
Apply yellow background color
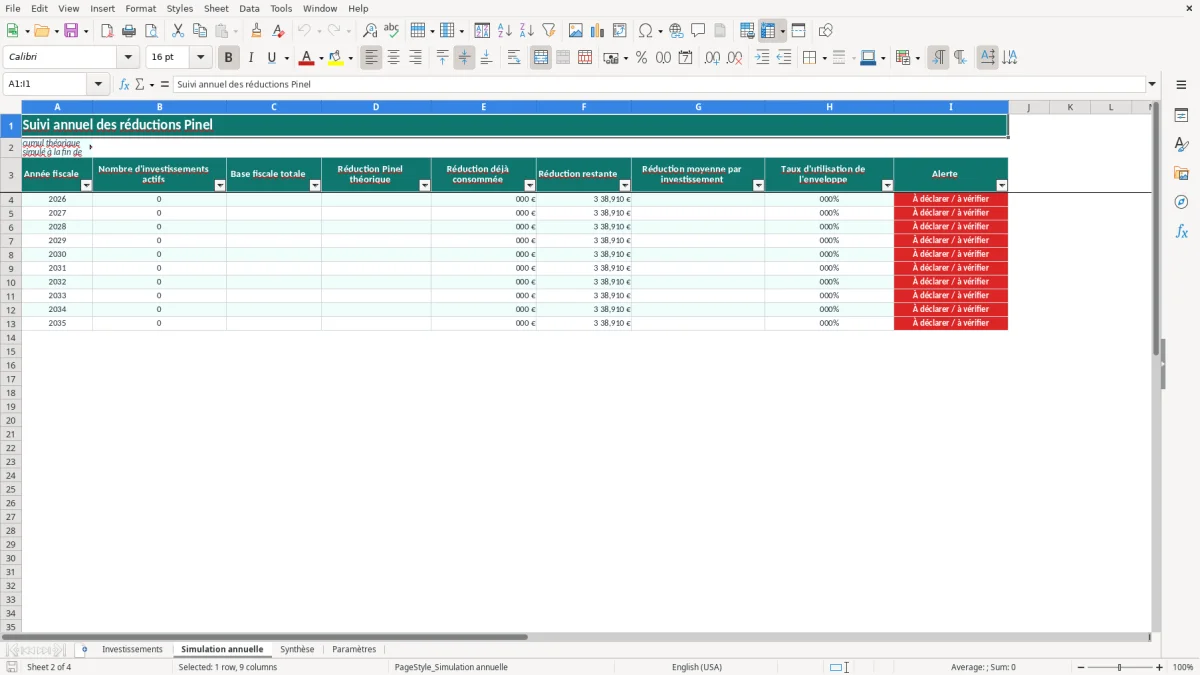336,58
